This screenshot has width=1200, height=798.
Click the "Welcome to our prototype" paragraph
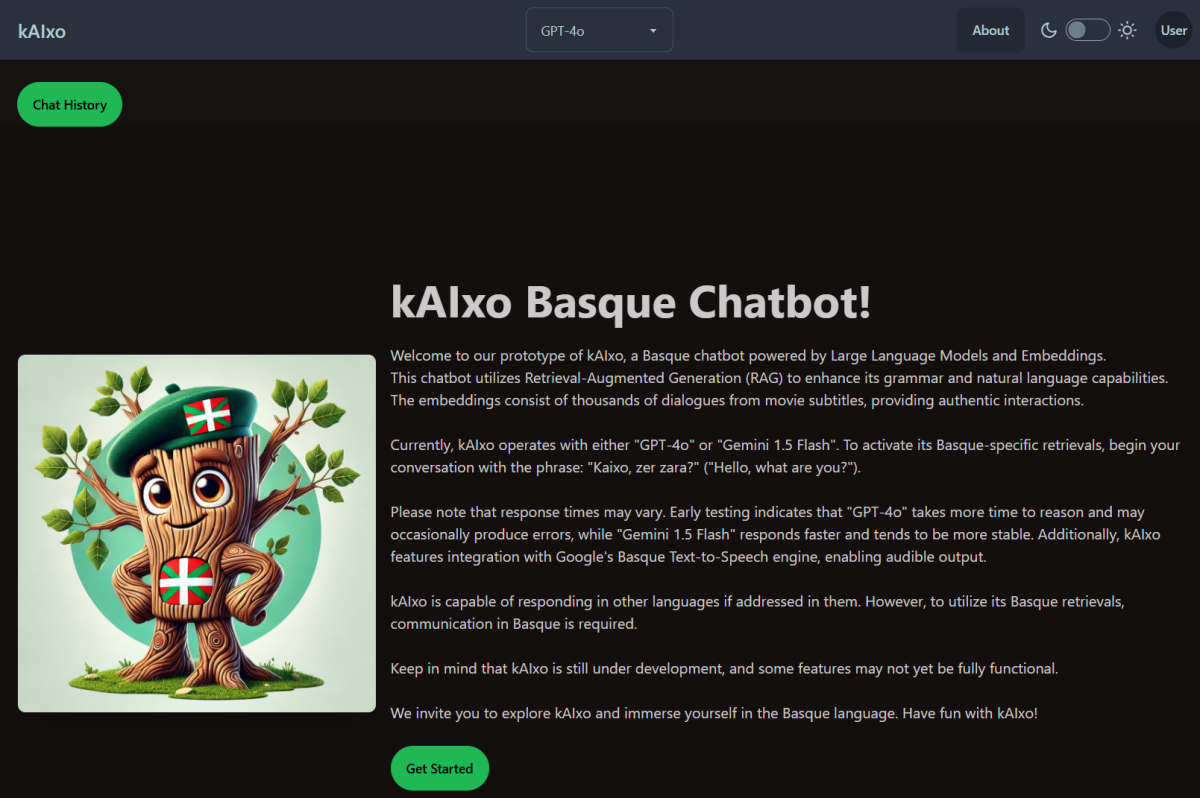(x=779, y=378)
